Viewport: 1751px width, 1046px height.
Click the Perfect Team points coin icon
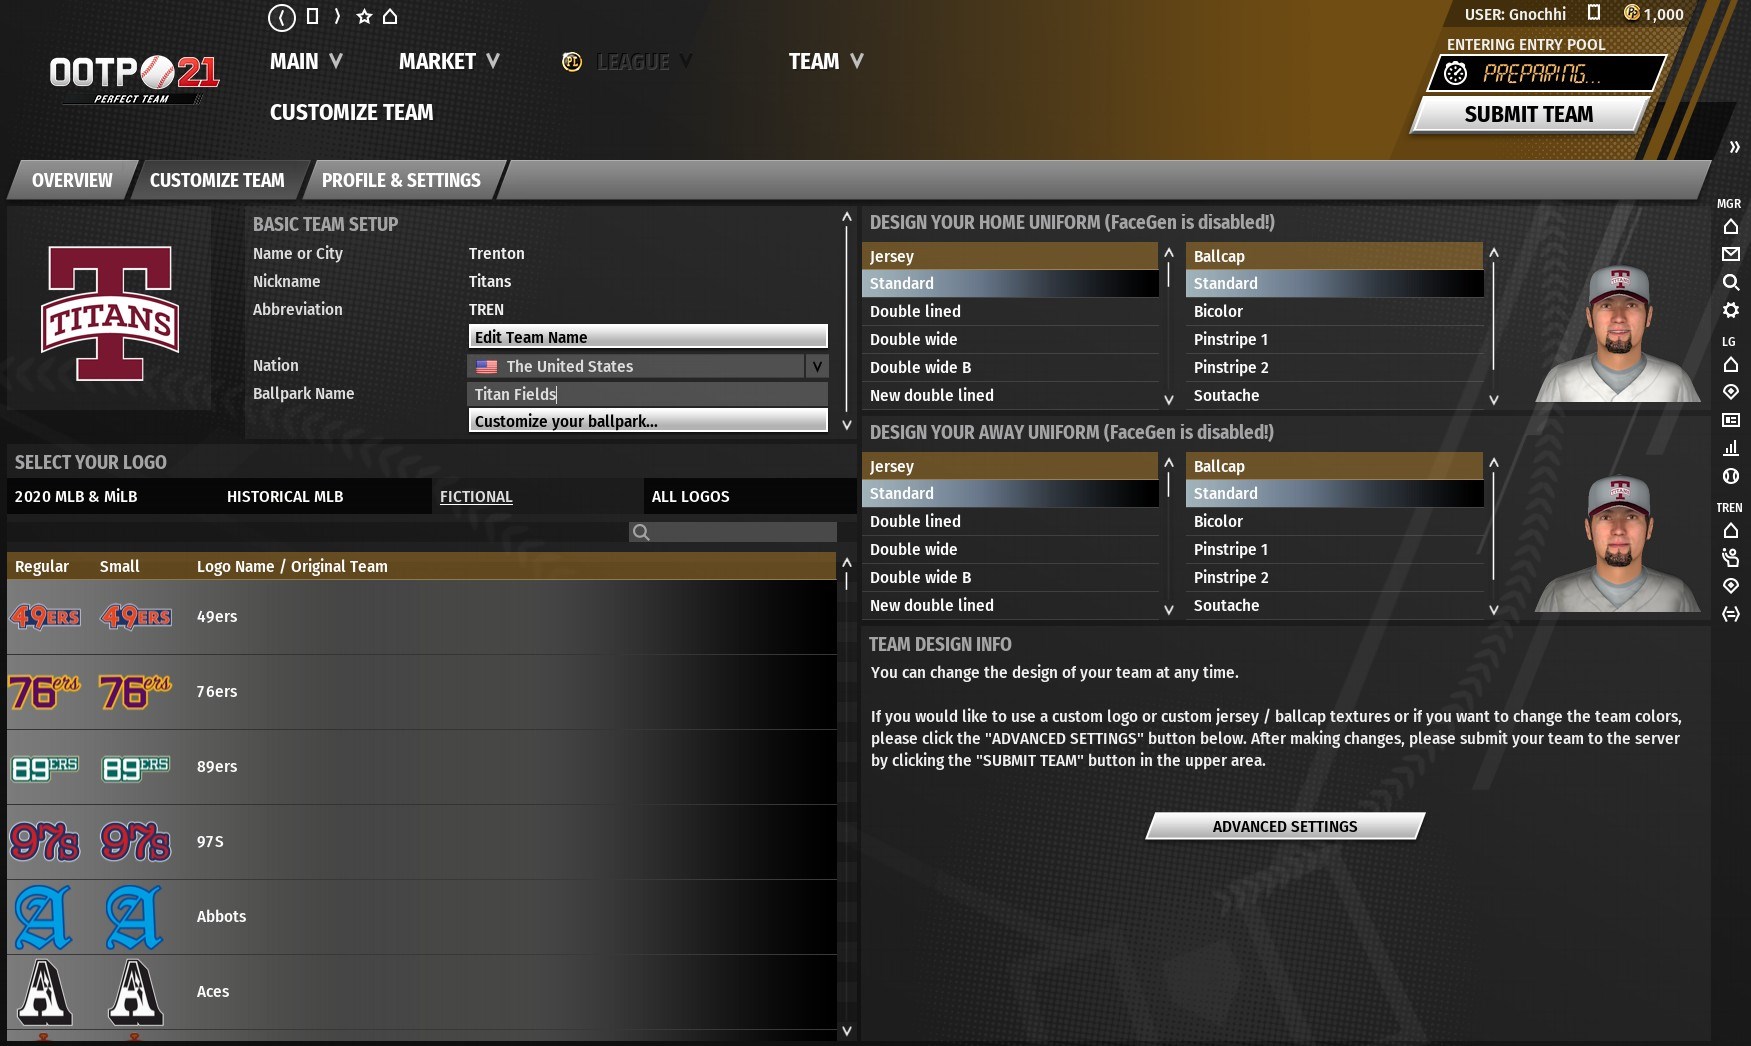[x=1632, y=13]
